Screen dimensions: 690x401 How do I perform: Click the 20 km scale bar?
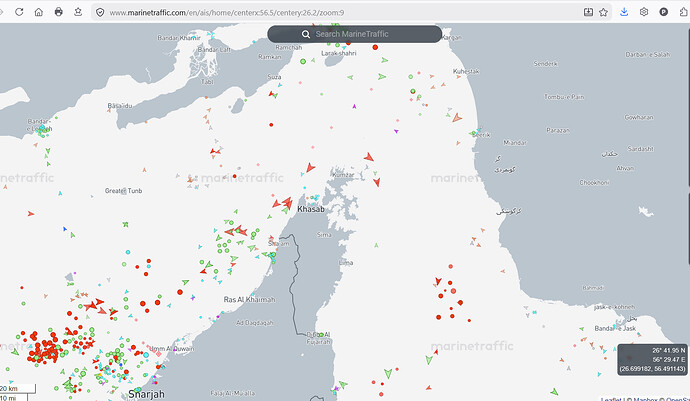[x=18, y=389]
